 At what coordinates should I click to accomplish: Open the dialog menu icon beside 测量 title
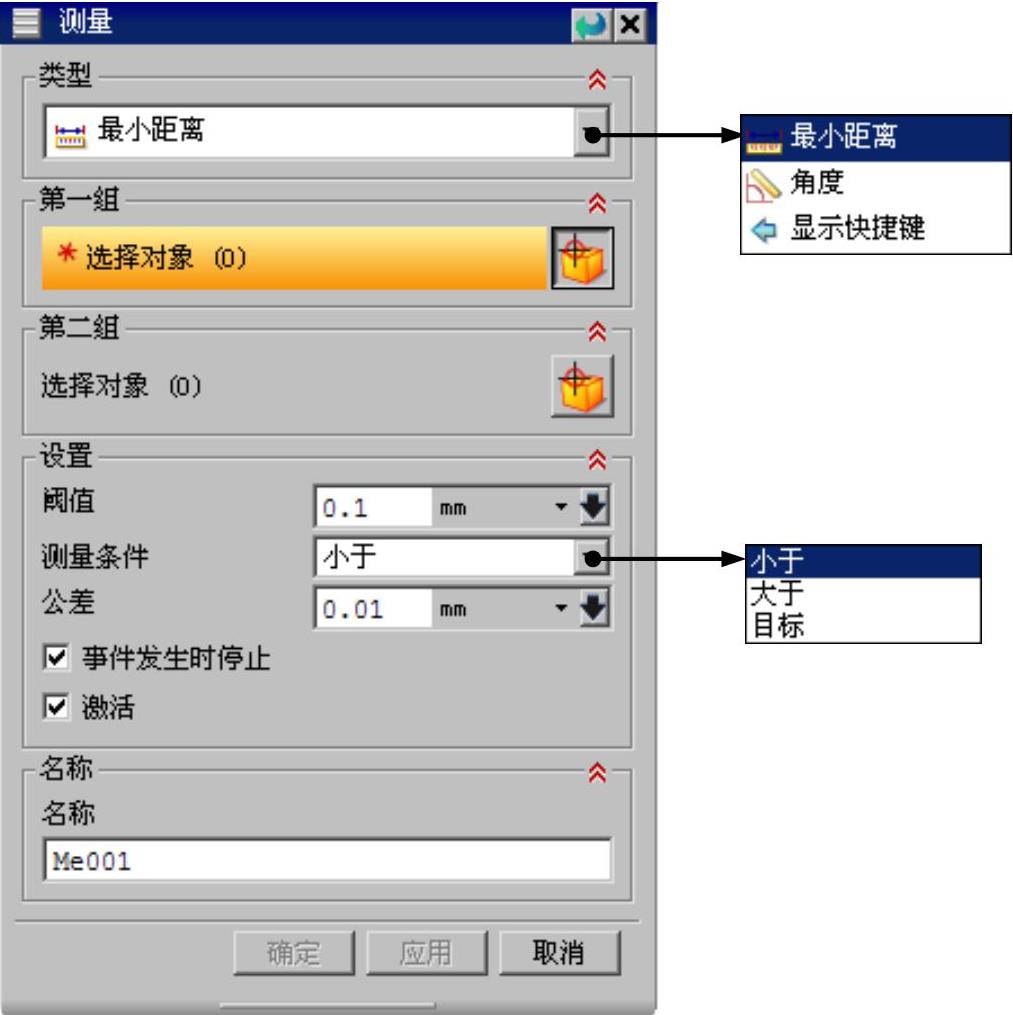tap(26, 23)
